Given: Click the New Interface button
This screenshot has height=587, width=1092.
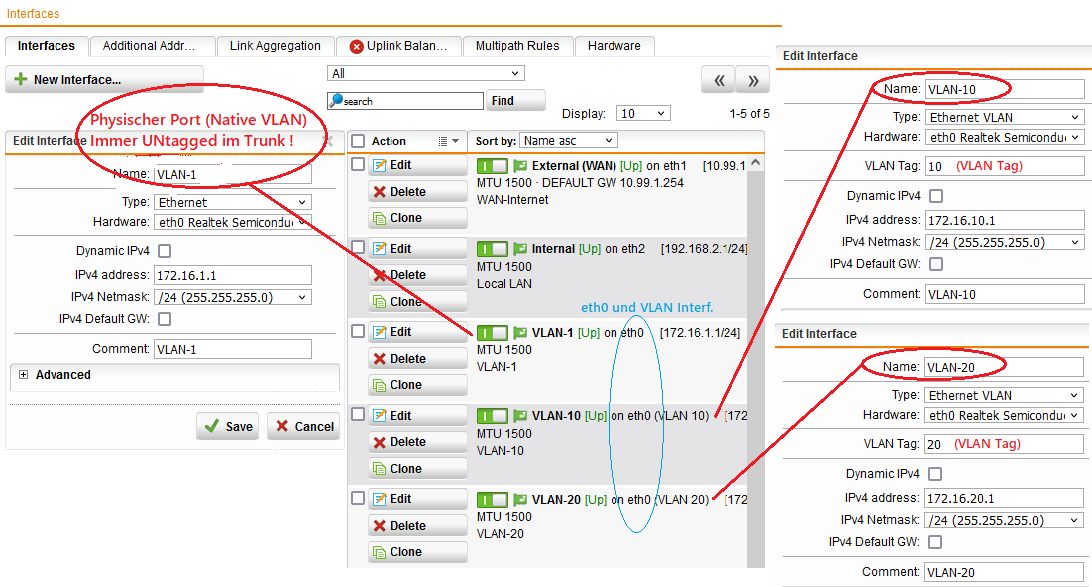Looking at the screenshot, I should click(104, 79).
